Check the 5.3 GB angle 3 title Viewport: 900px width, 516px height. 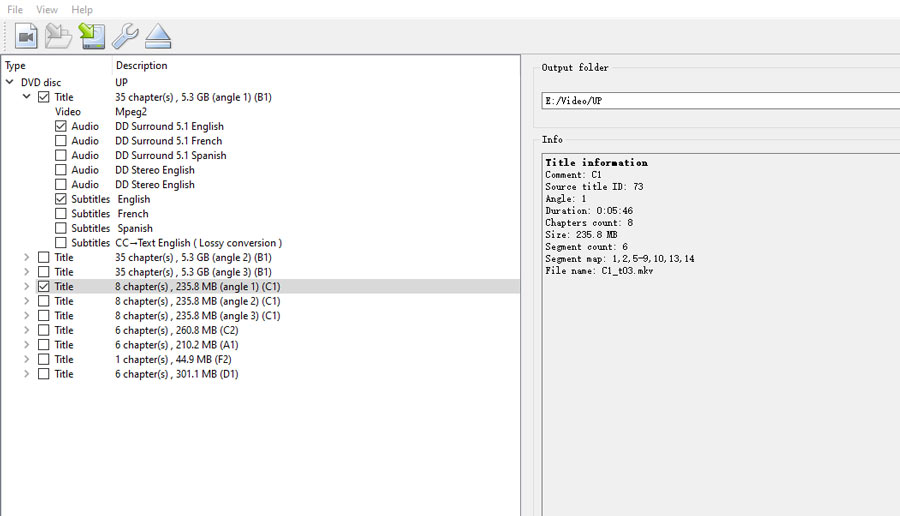click(44, 271)
